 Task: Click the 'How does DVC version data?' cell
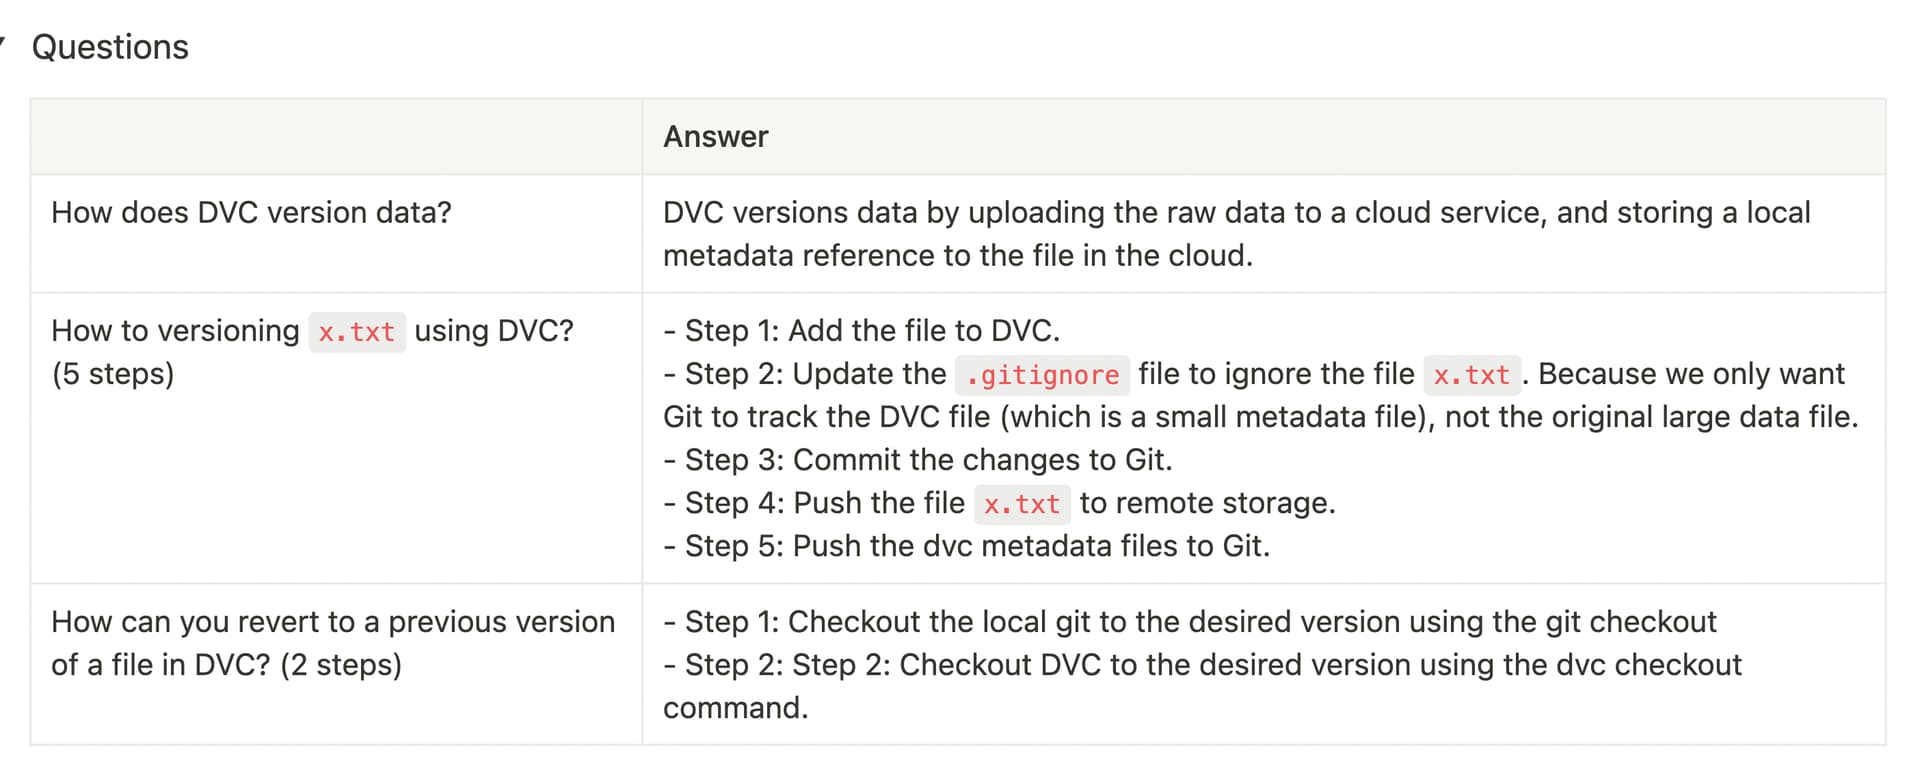coord(251,212)
